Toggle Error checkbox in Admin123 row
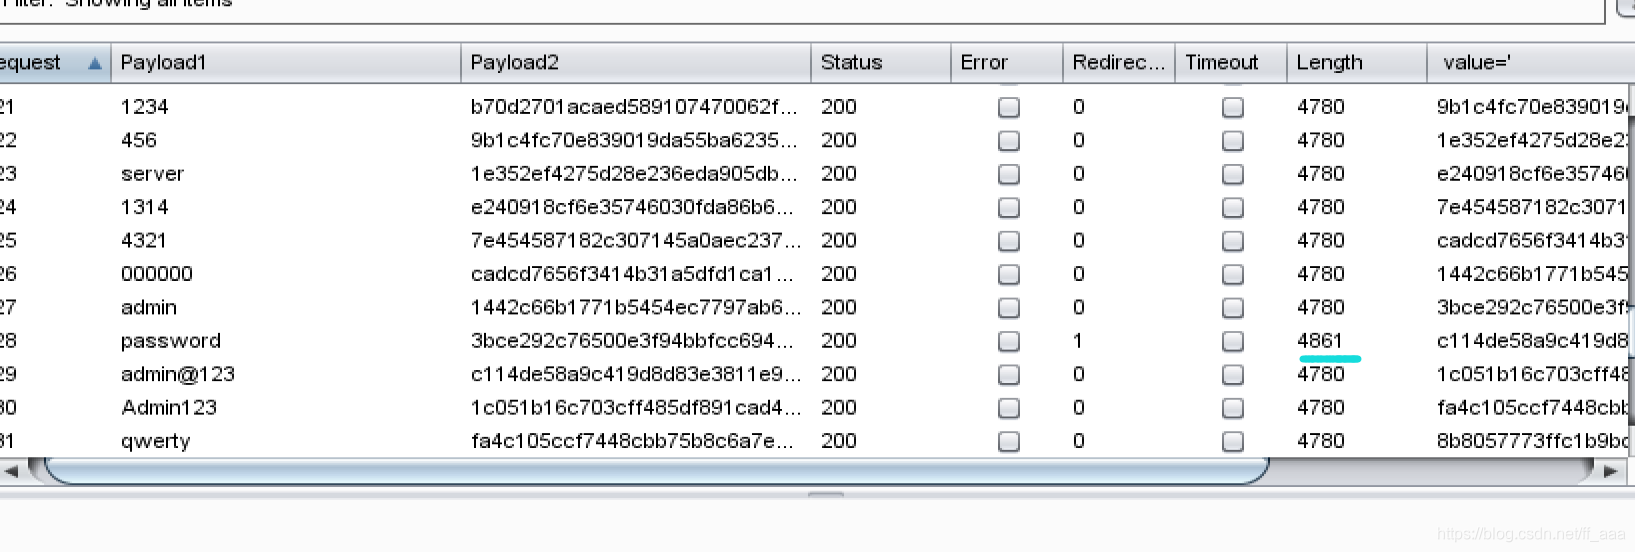Screen dimensions: 1635x552 coord(1009,408)
